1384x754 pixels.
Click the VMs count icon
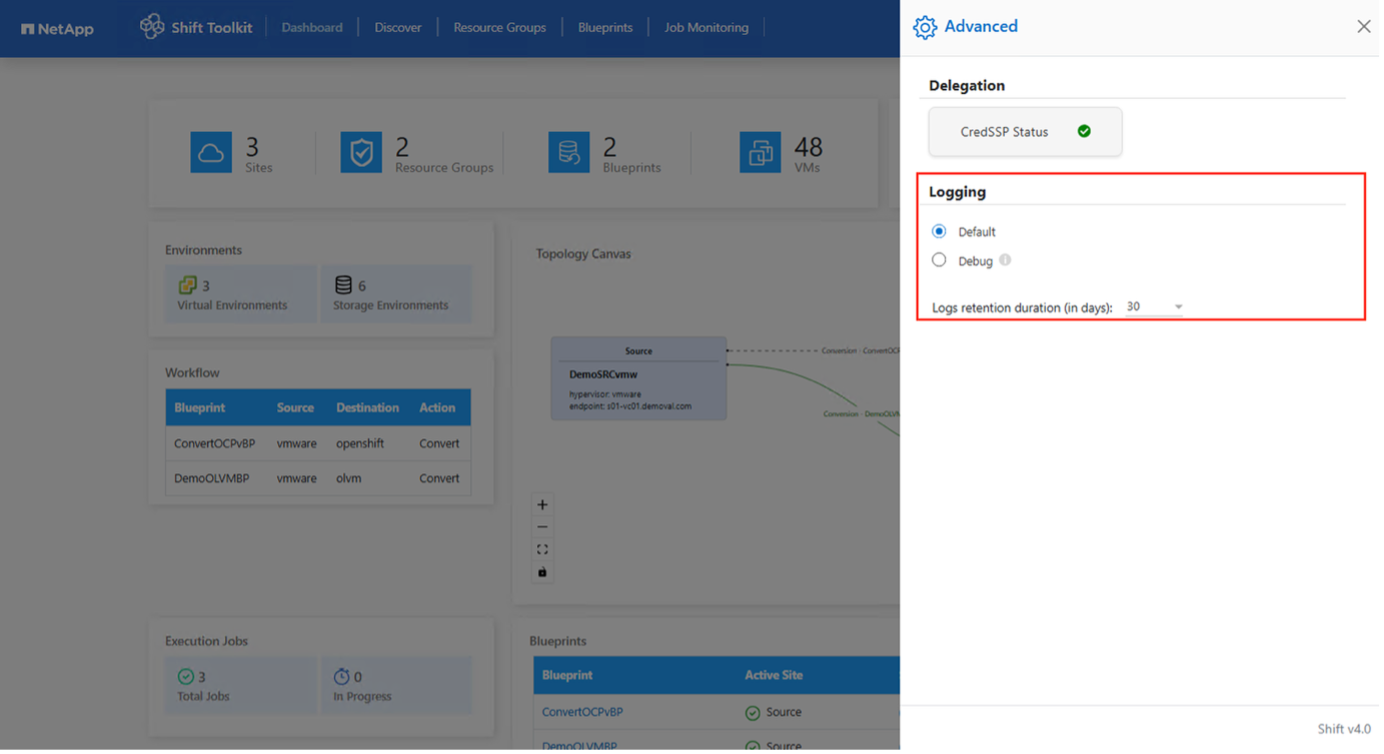[760, 153]
